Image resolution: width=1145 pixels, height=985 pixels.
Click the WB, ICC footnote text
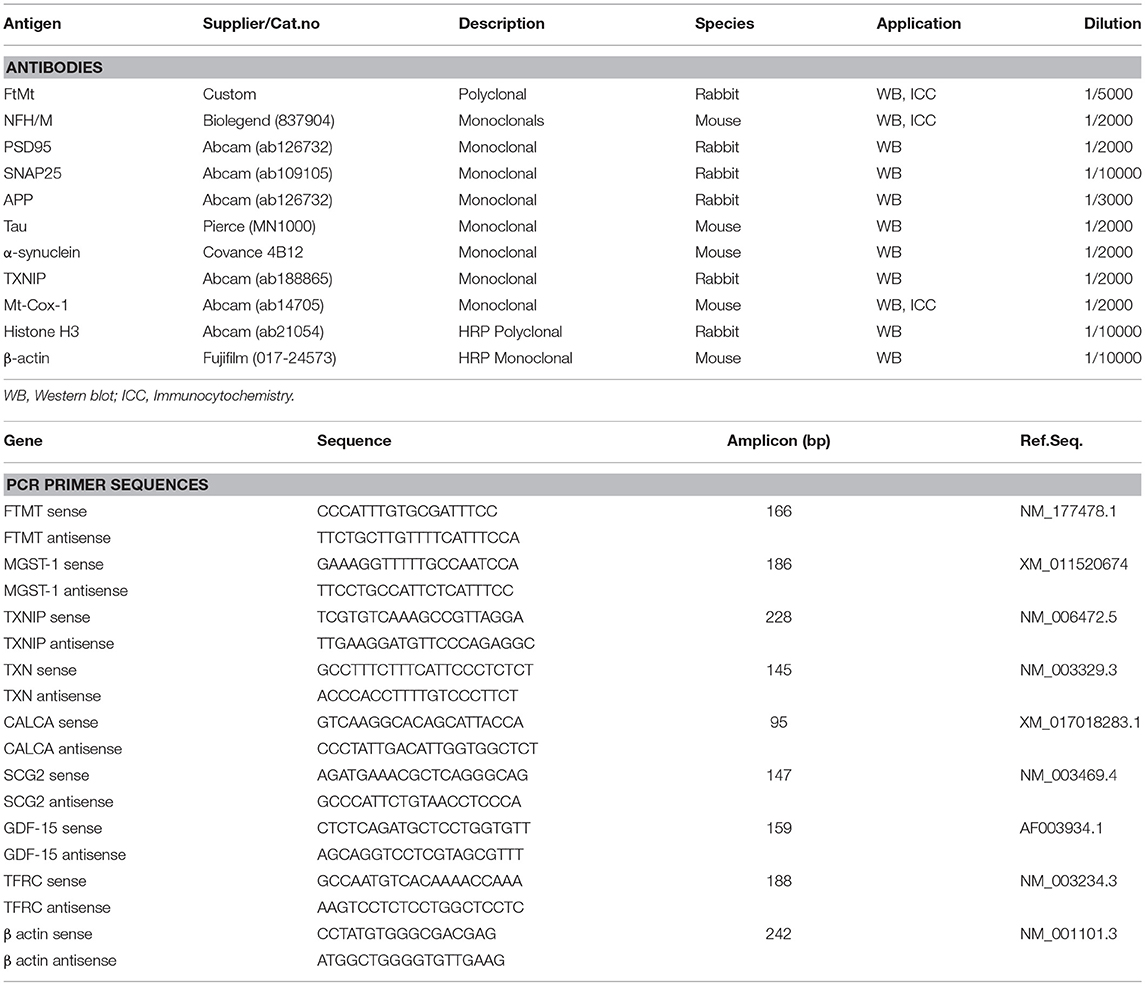click(x=149, y=396)
